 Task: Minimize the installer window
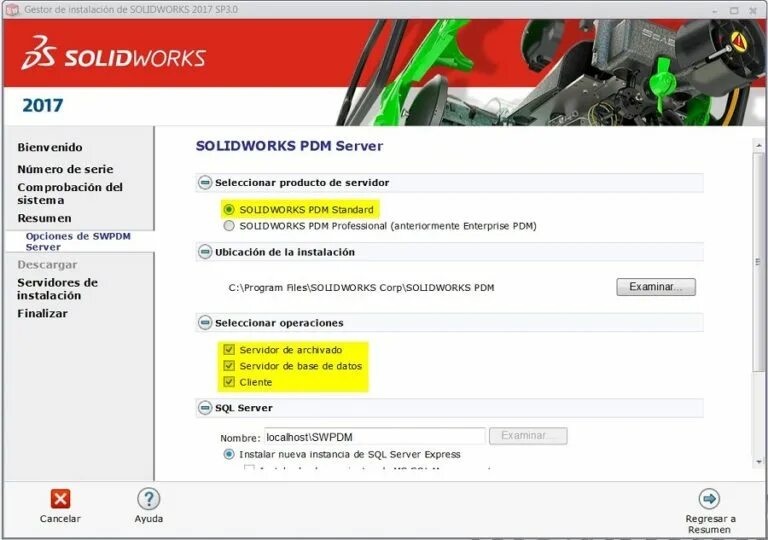pos(715,10)
